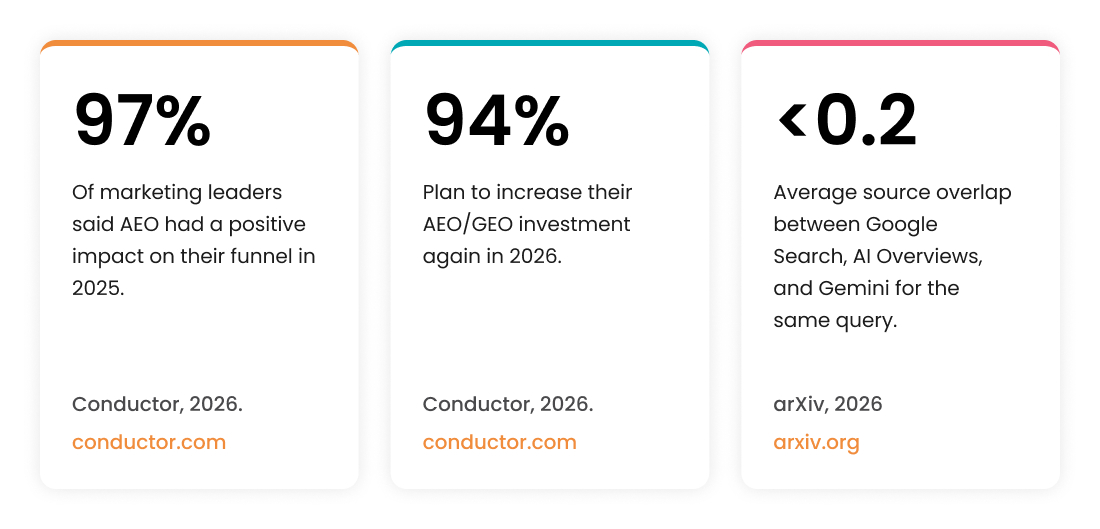
Task: Open the conductor.com link under 94% card
Action: click(x=499, y=443)
